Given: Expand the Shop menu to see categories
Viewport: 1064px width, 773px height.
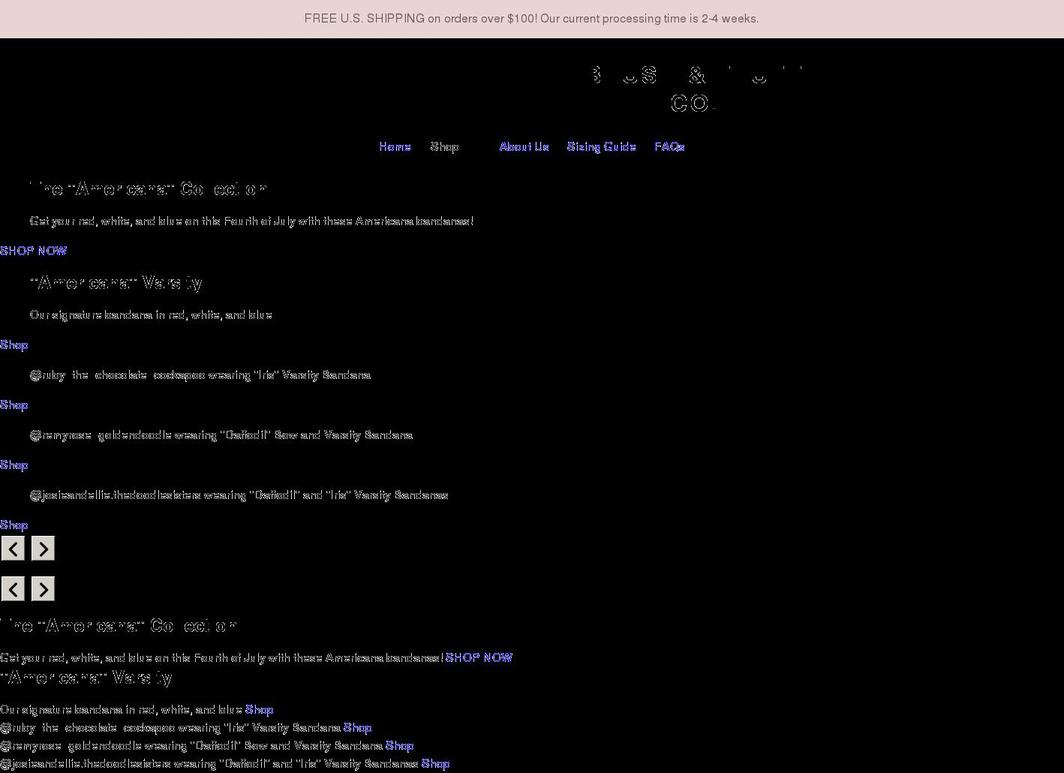Looking at the screenshot, I should [x=444, y=146].
